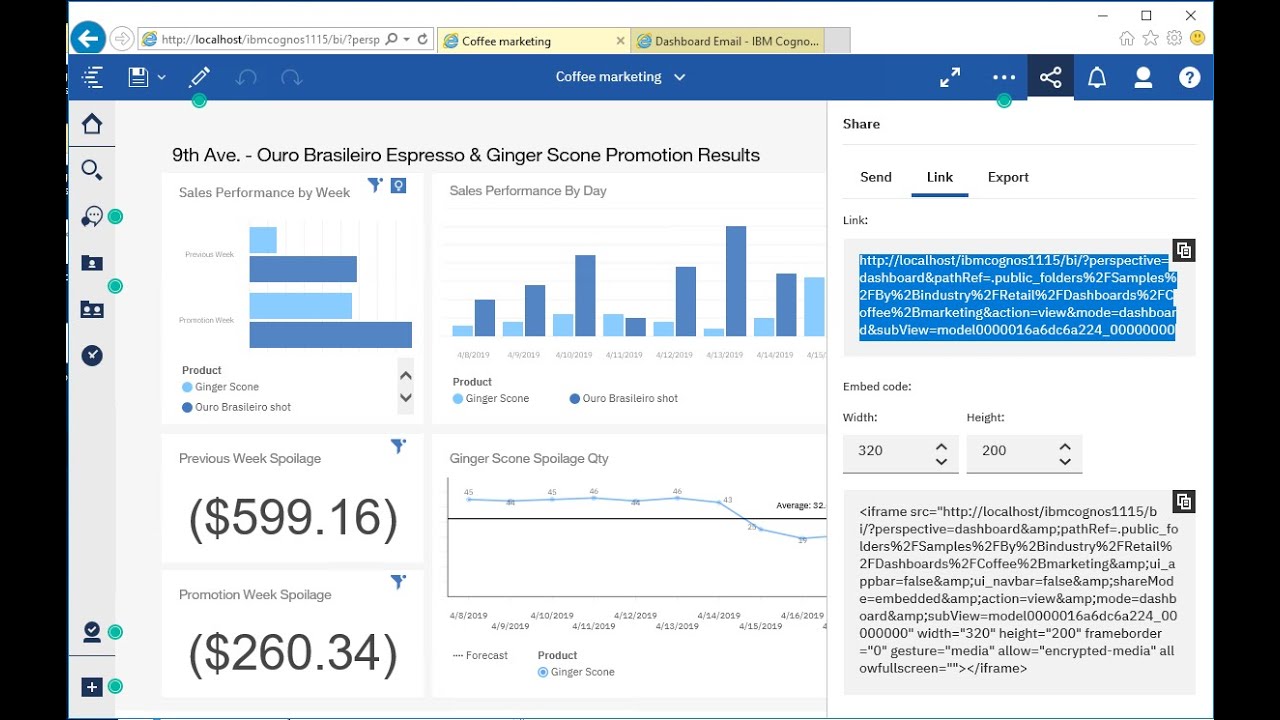Open the Notifications bell
Viewport: 1280px width, 720px height.
pos(1097,77)
